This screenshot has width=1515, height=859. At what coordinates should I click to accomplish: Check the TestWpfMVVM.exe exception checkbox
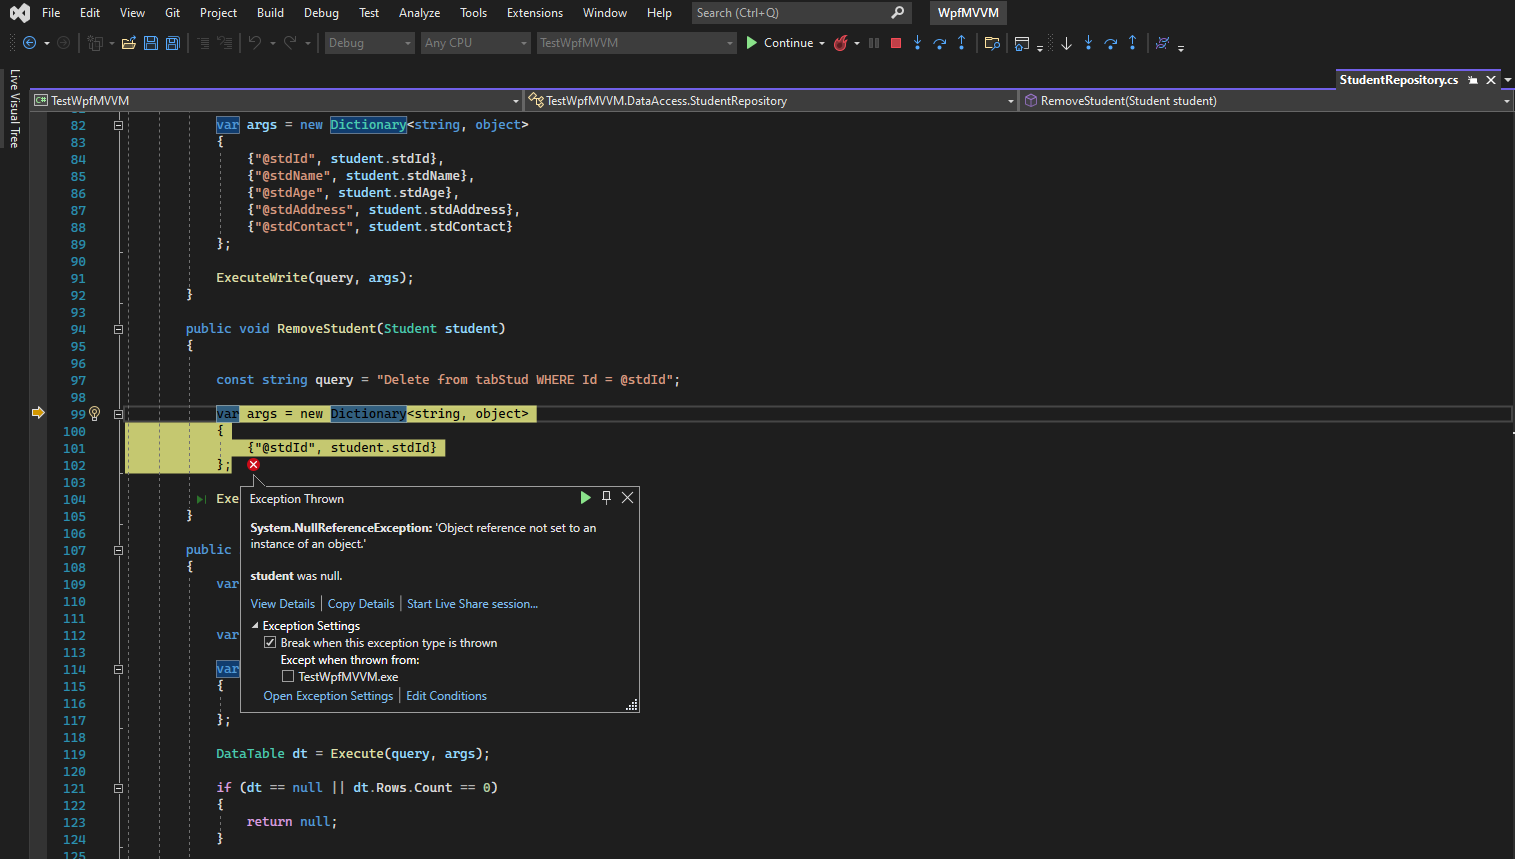288,677
